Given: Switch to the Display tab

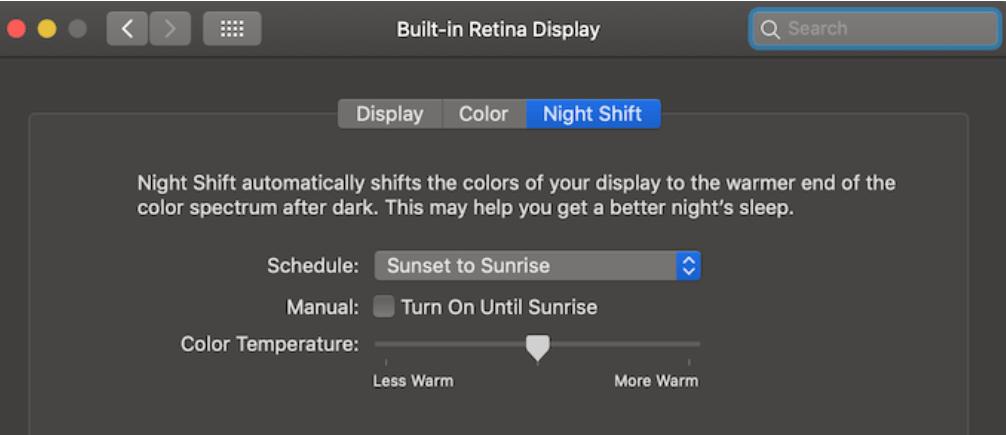Looking at the screenshot, I should (x=390, y=114).
